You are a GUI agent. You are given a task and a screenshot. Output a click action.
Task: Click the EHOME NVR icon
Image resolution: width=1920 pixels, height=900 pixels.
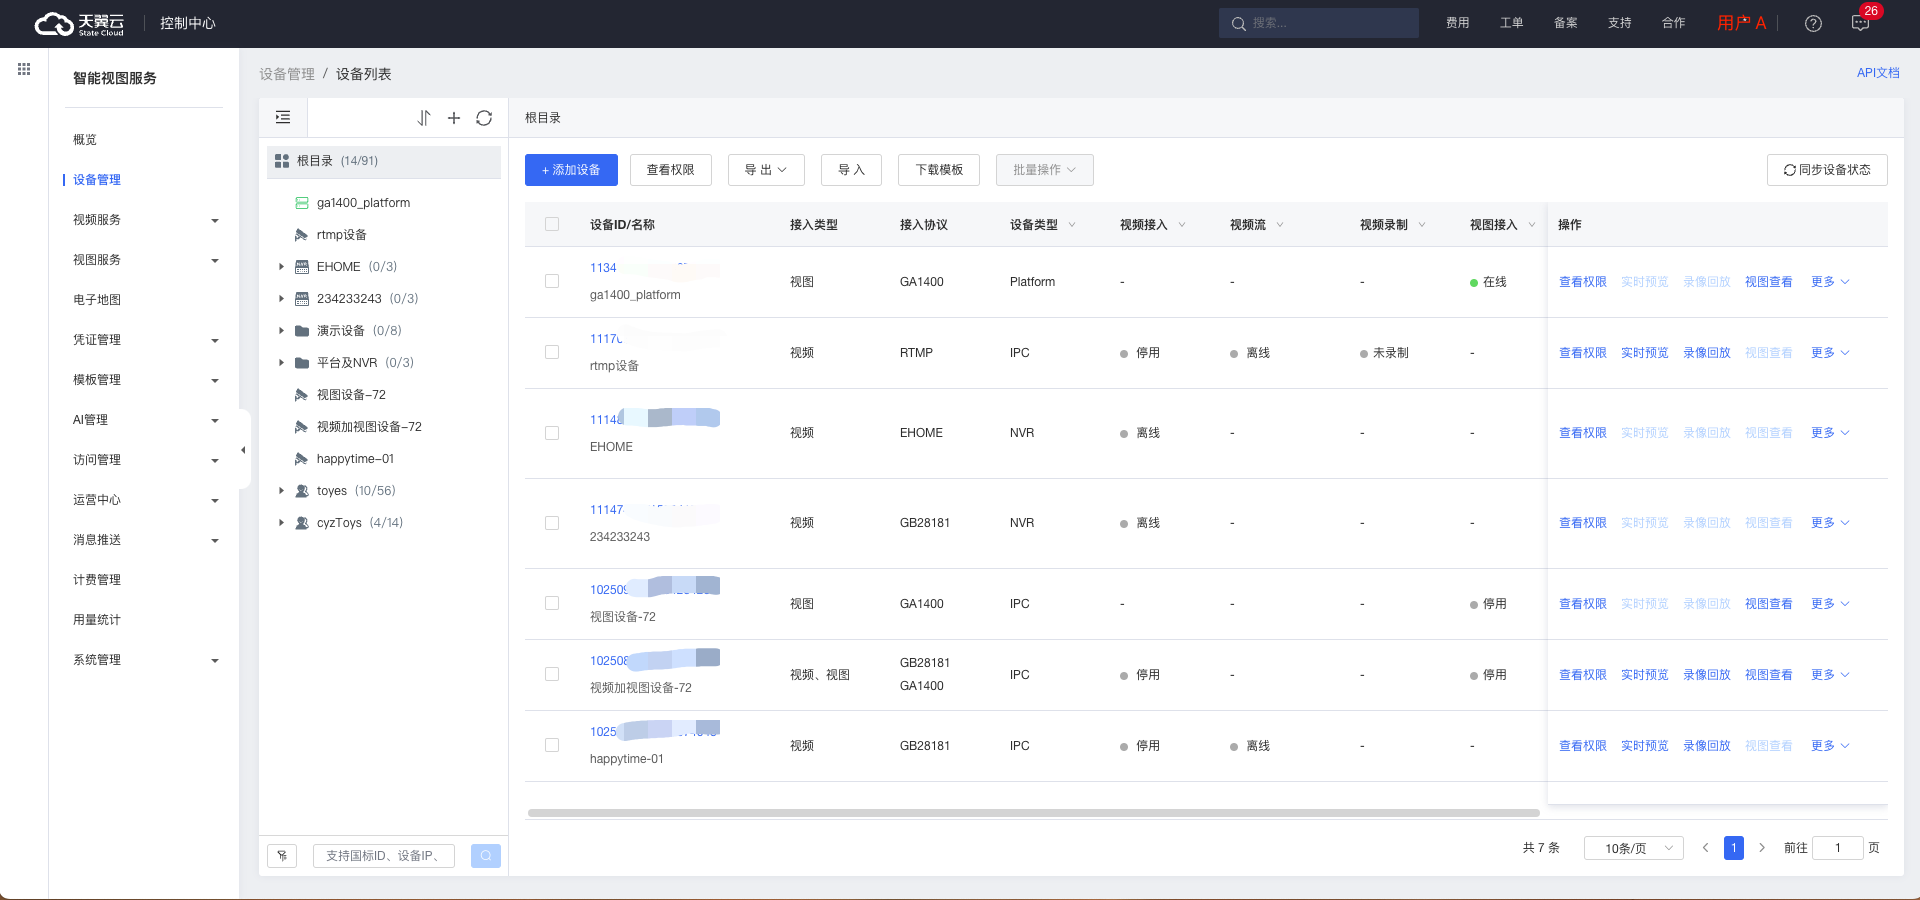click(x=302, y=267)
